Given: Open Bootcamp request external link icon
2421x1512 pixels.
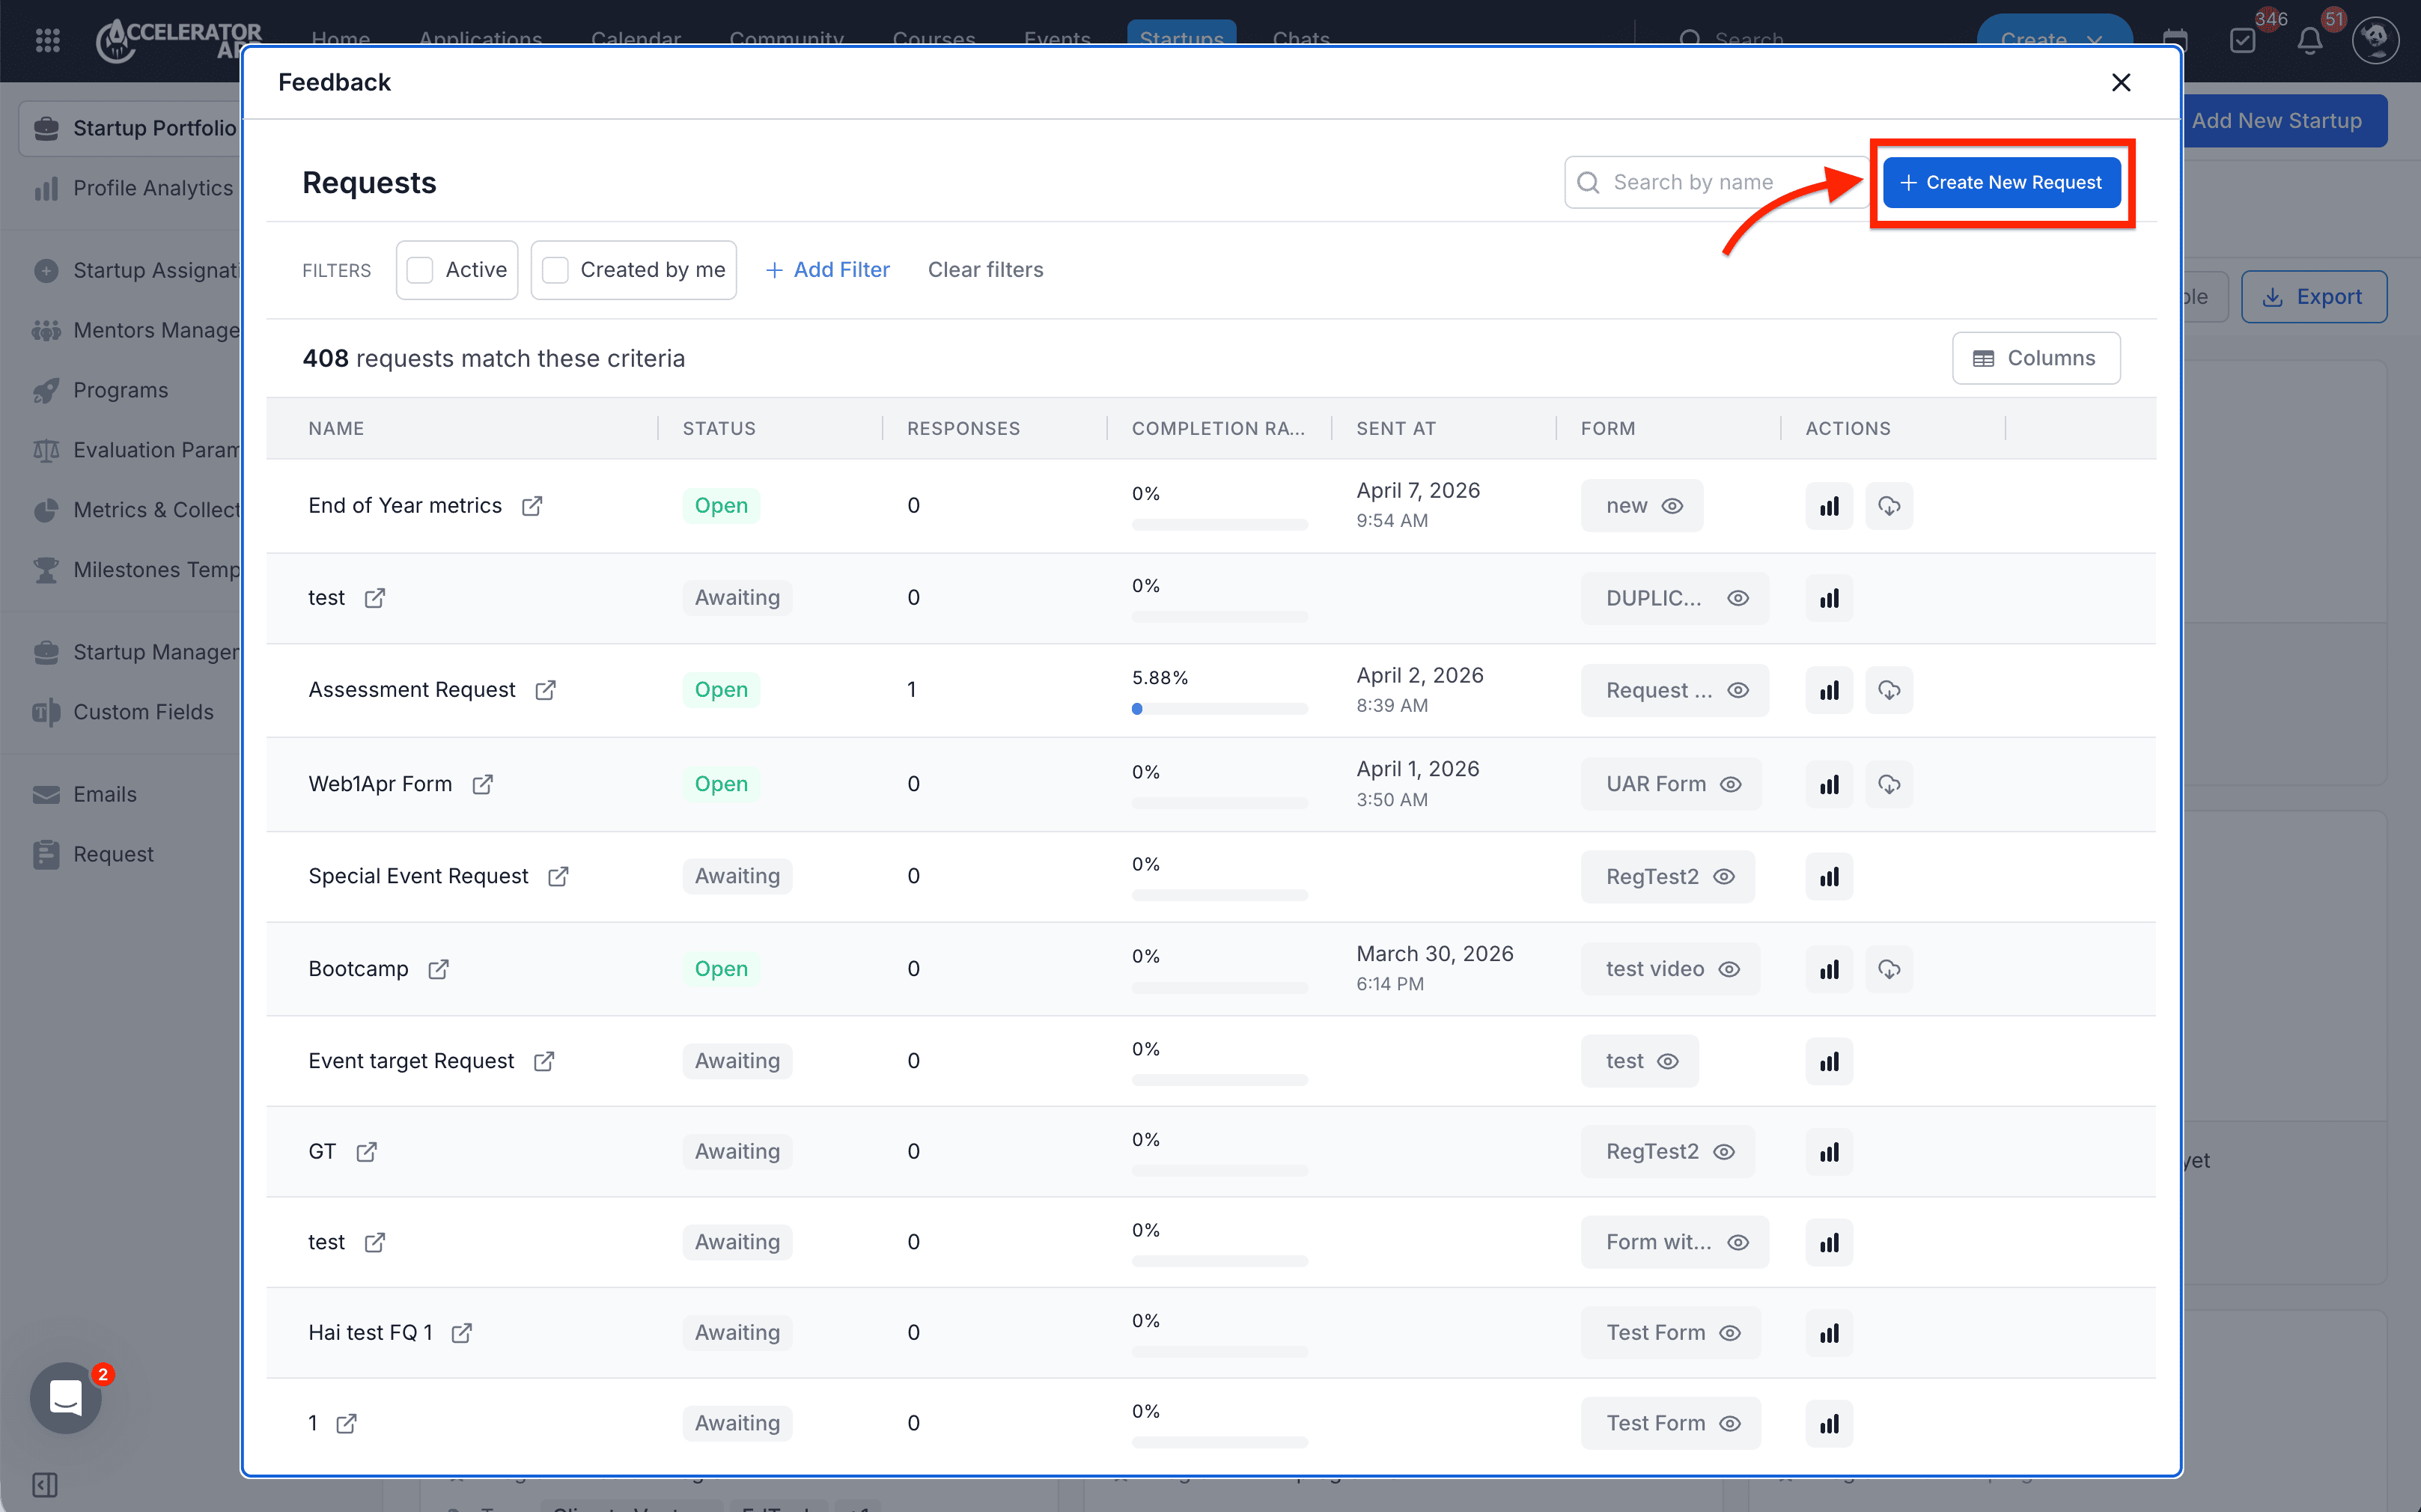Looking at the screenshot, I should [x=438, y=970].
